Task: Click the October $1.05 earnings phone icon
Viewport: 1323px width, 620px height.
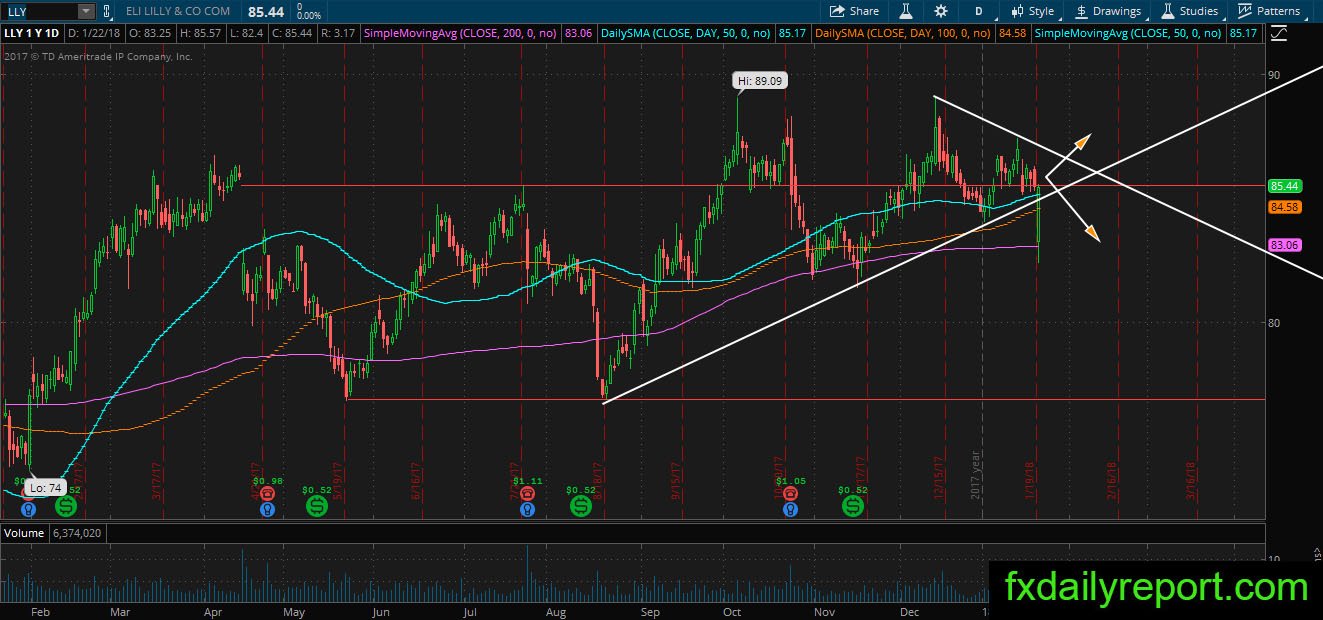Action: click(791, 494)
